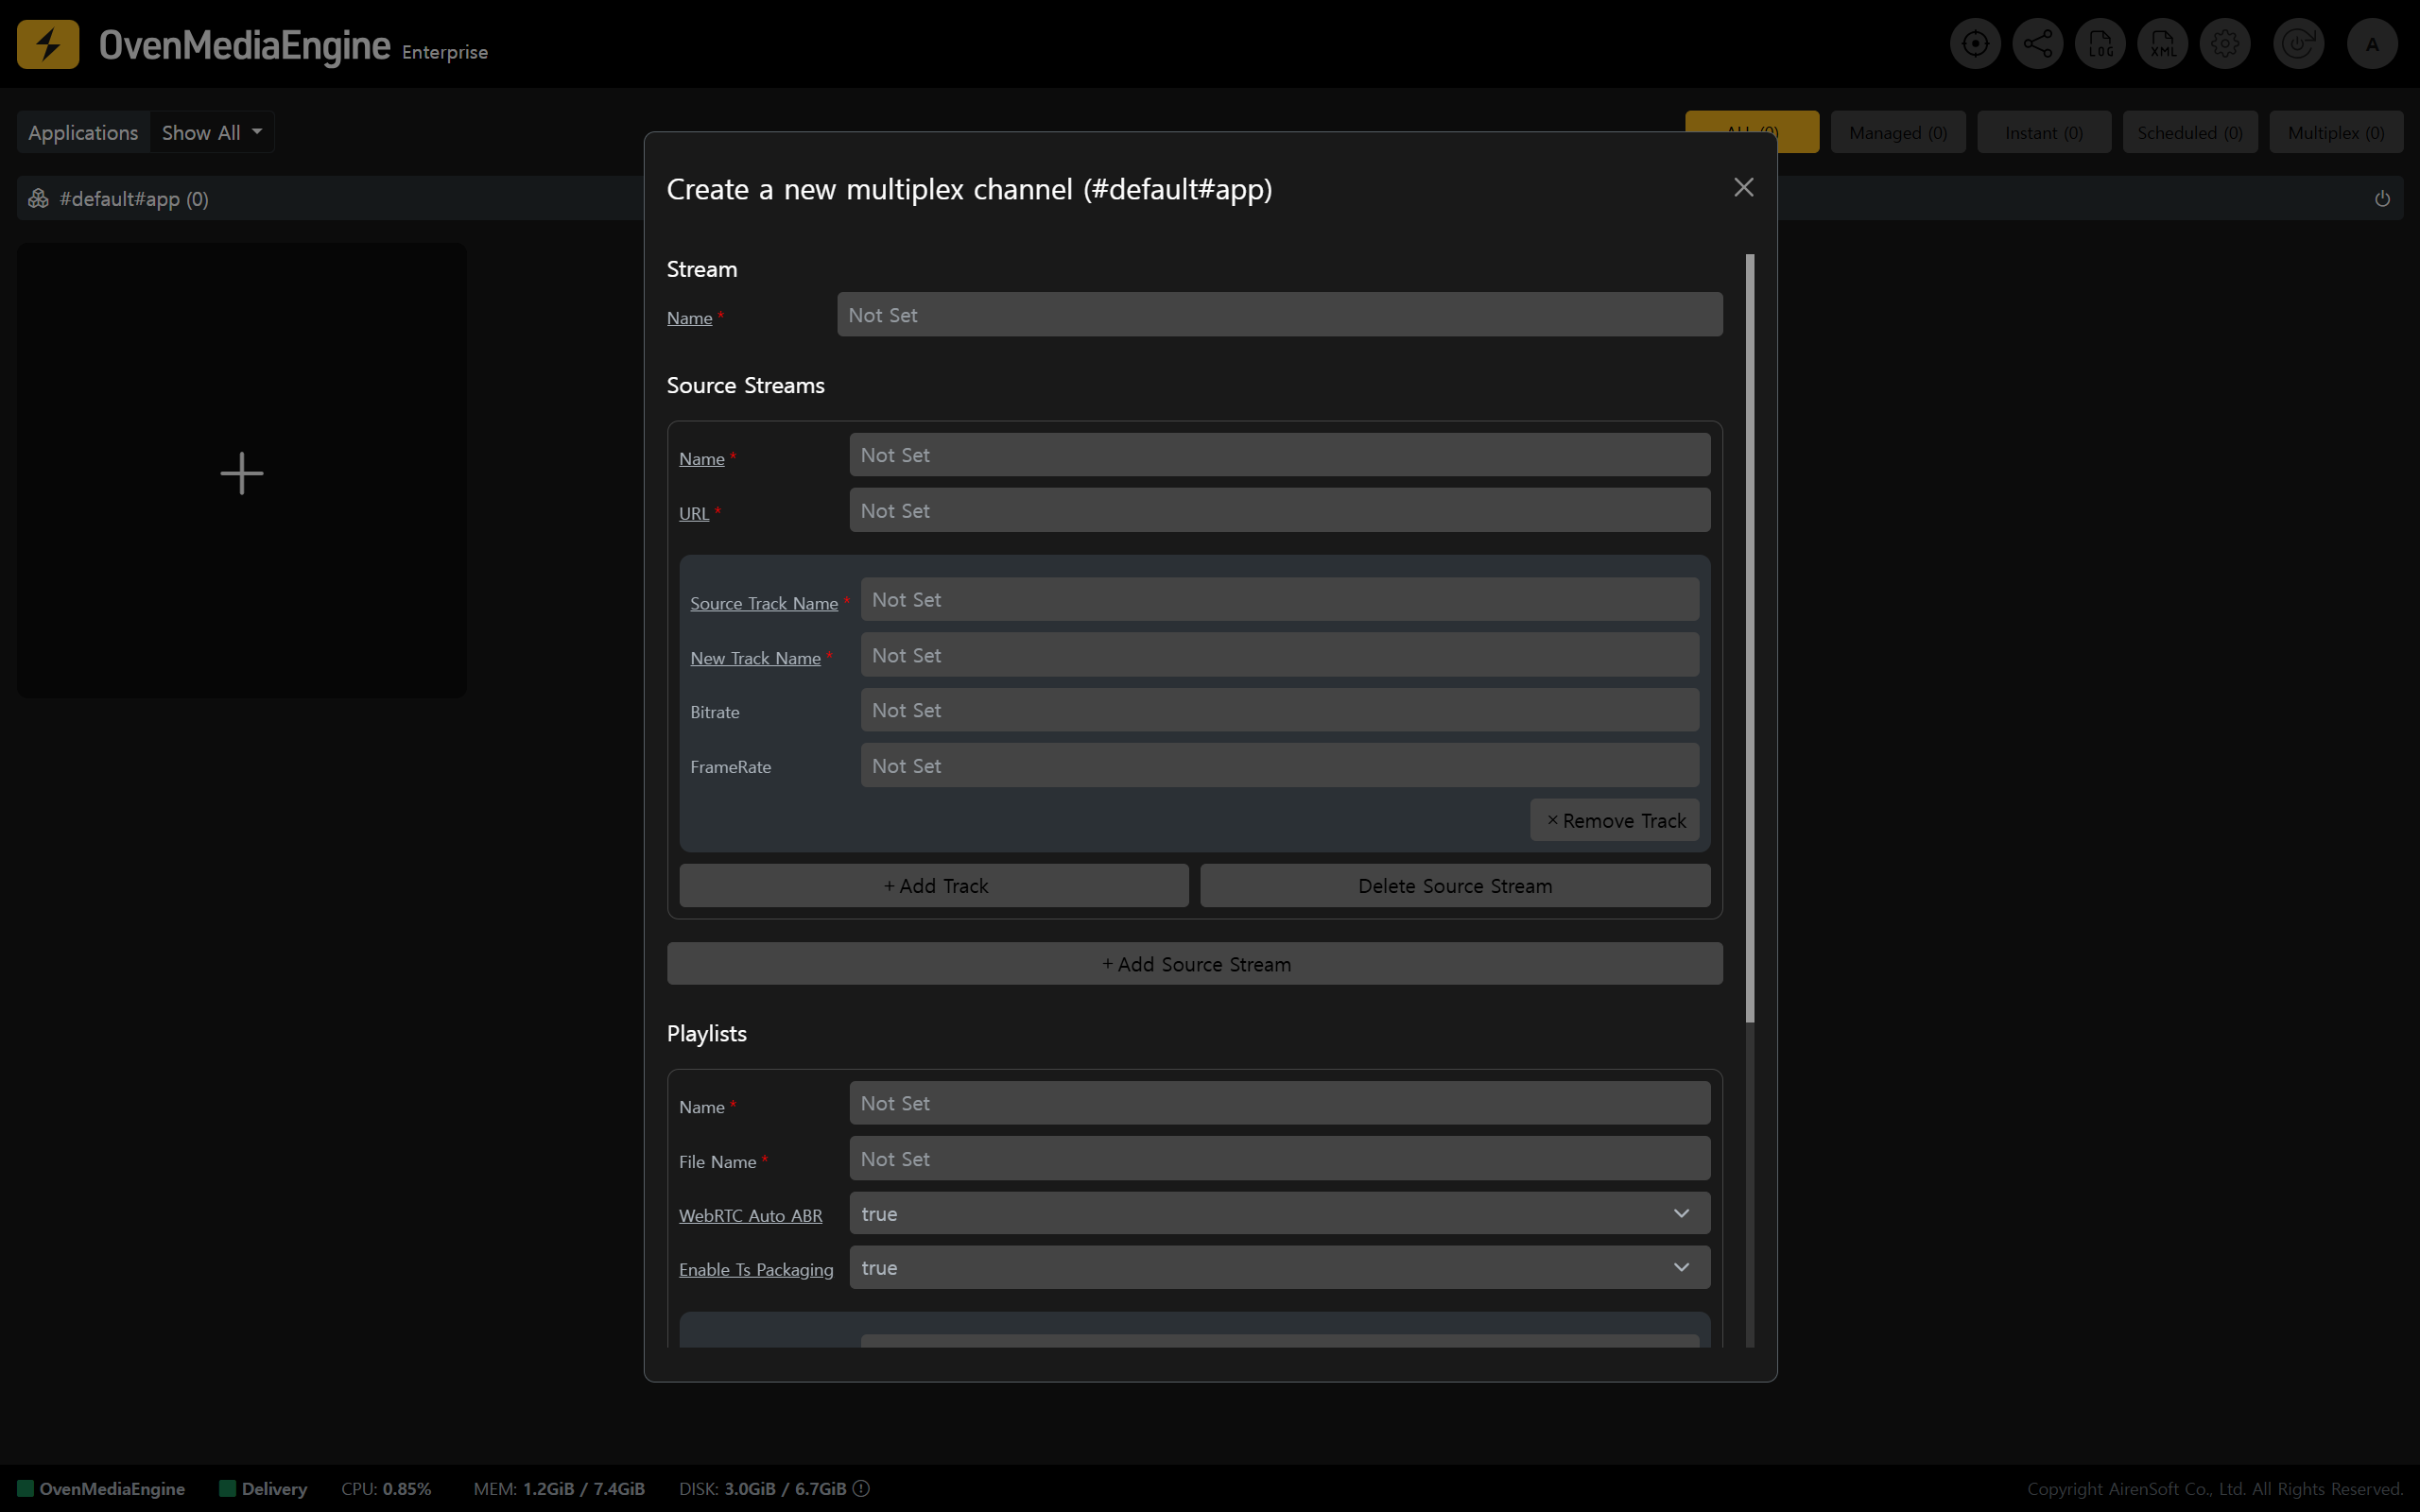Screen dimensions: 2420x1512
Task: Click the restart power icon in header
Action: [2298, 44]
